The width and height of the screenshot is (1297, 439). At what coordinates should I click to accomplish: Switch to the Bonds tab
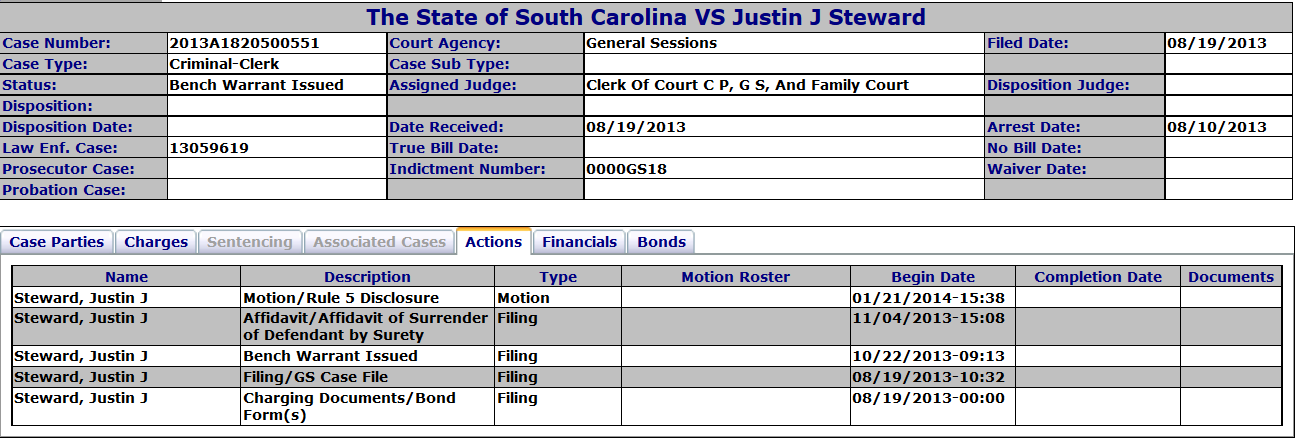point(662,242)
